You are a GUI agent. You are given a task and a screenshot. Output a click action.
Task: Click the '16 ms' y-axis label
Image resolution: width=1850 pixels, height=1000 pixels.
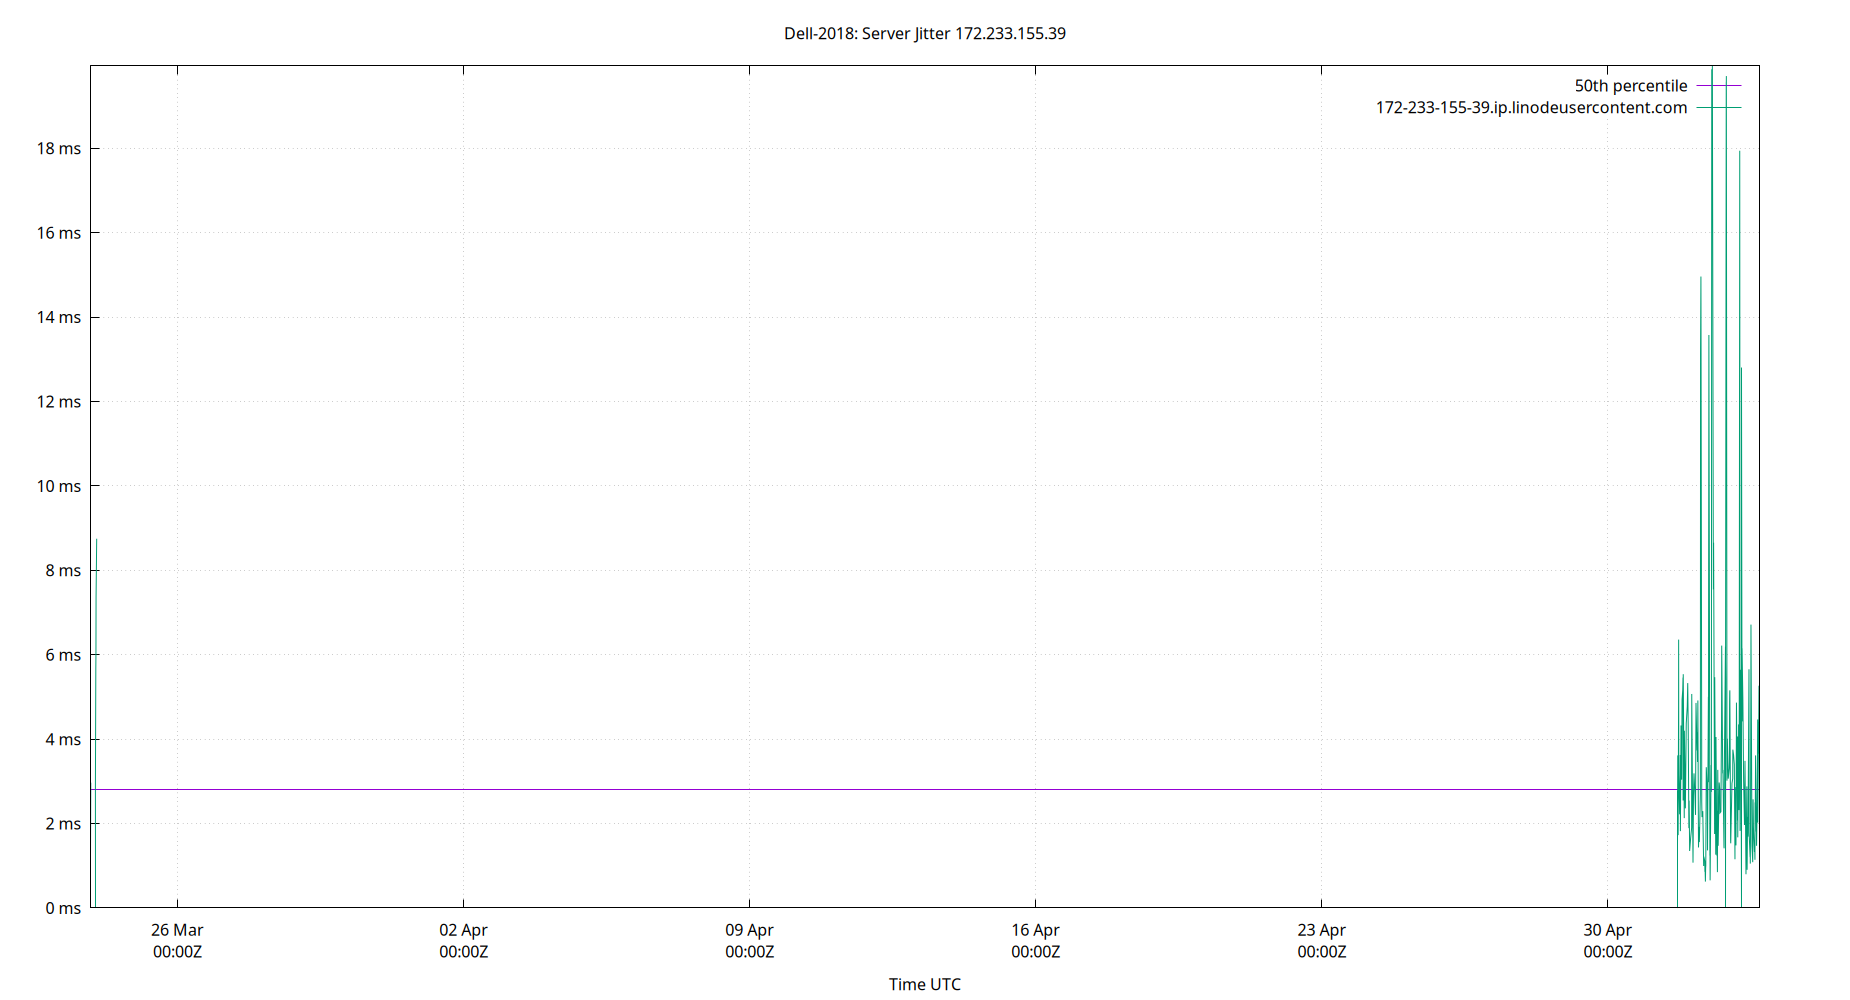(59, 233)
